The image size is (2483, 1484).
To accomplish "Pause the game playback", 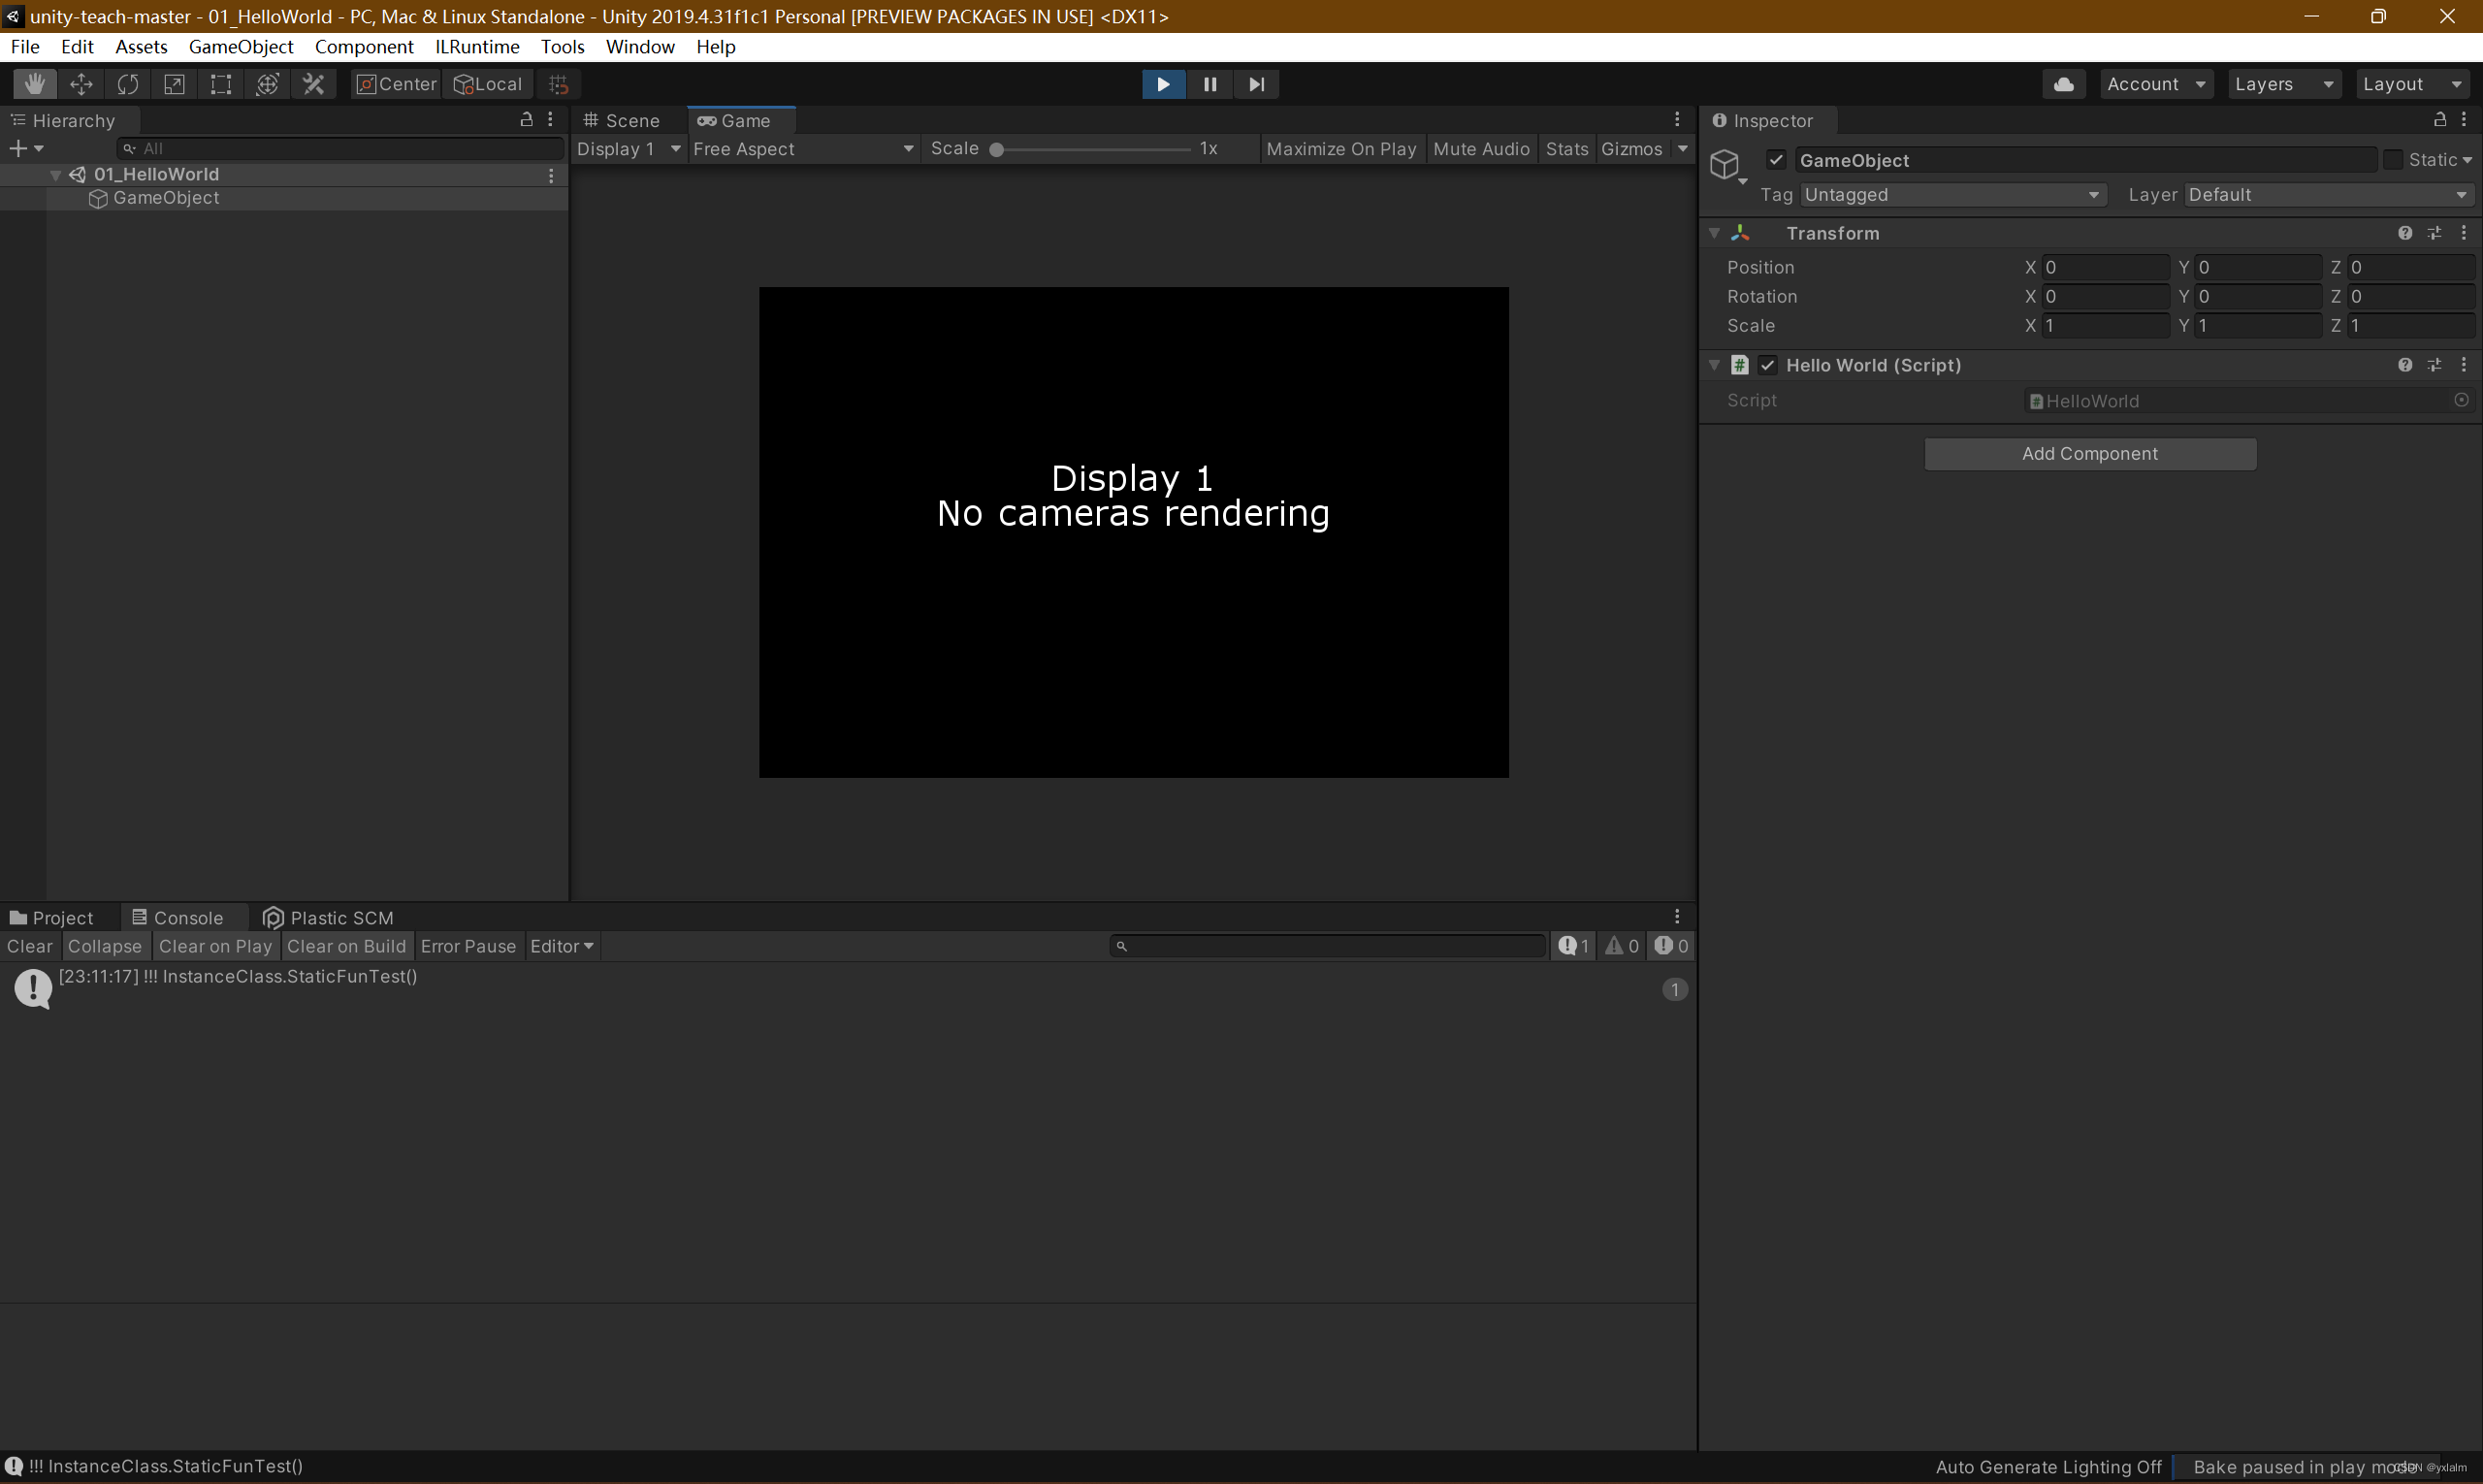I will pyautogui.click(x=1210, y=84).
